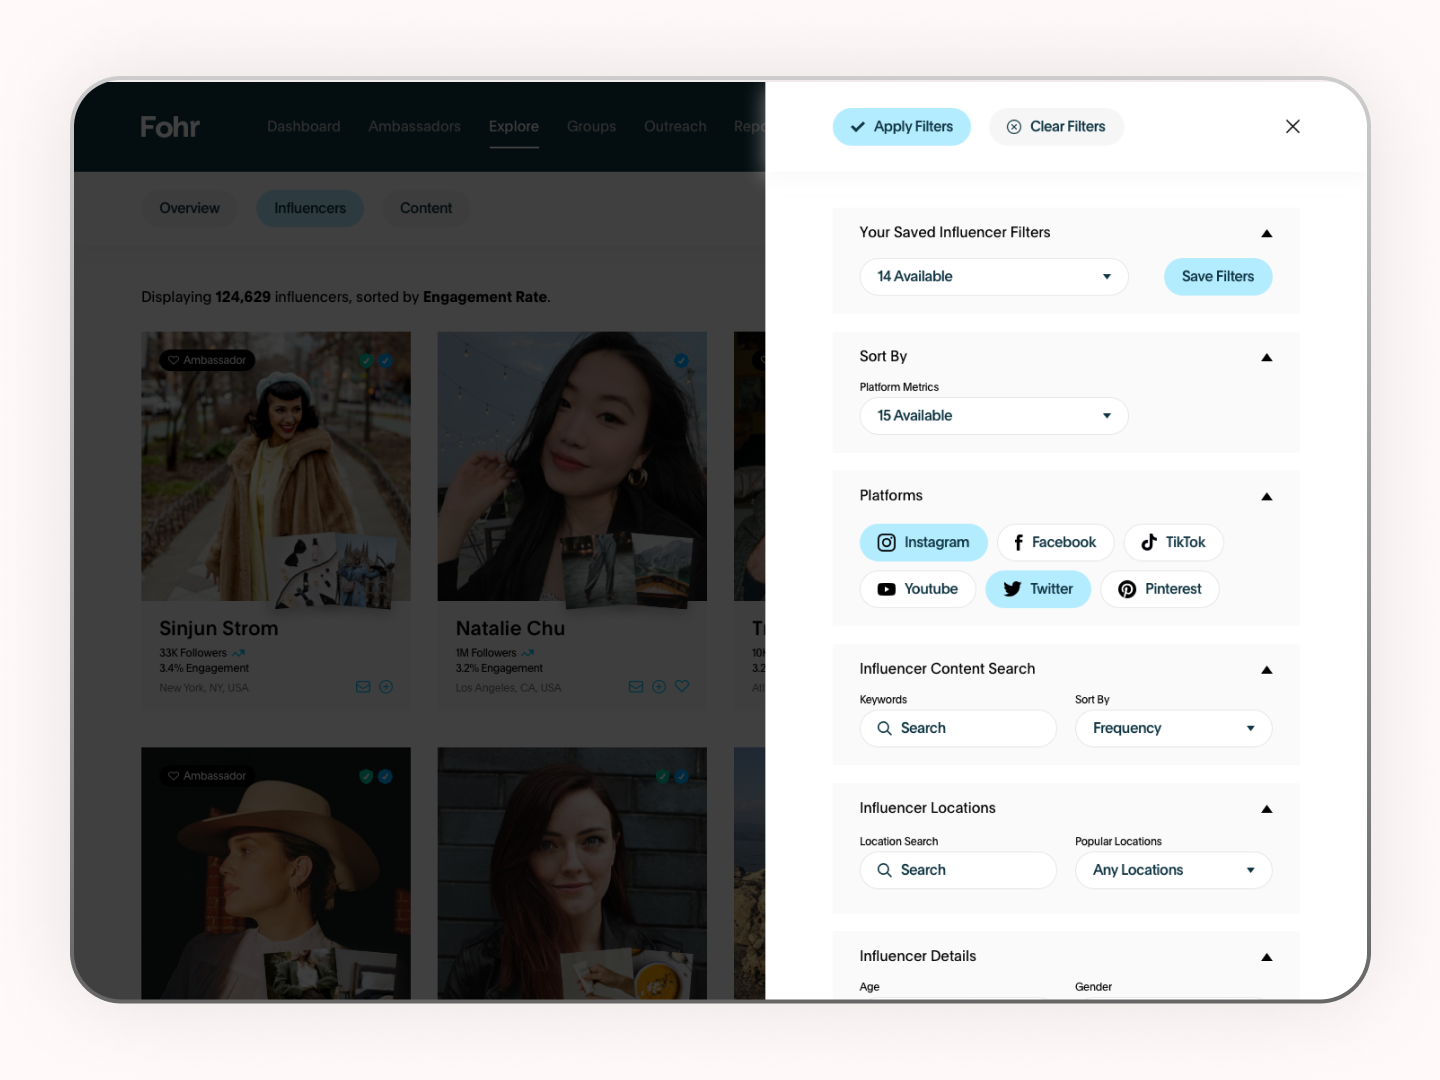1440x1080 pixels.
Task: Collapse the Influencer Locations section
Action: pyautogui.click(x=1267, y=809)
